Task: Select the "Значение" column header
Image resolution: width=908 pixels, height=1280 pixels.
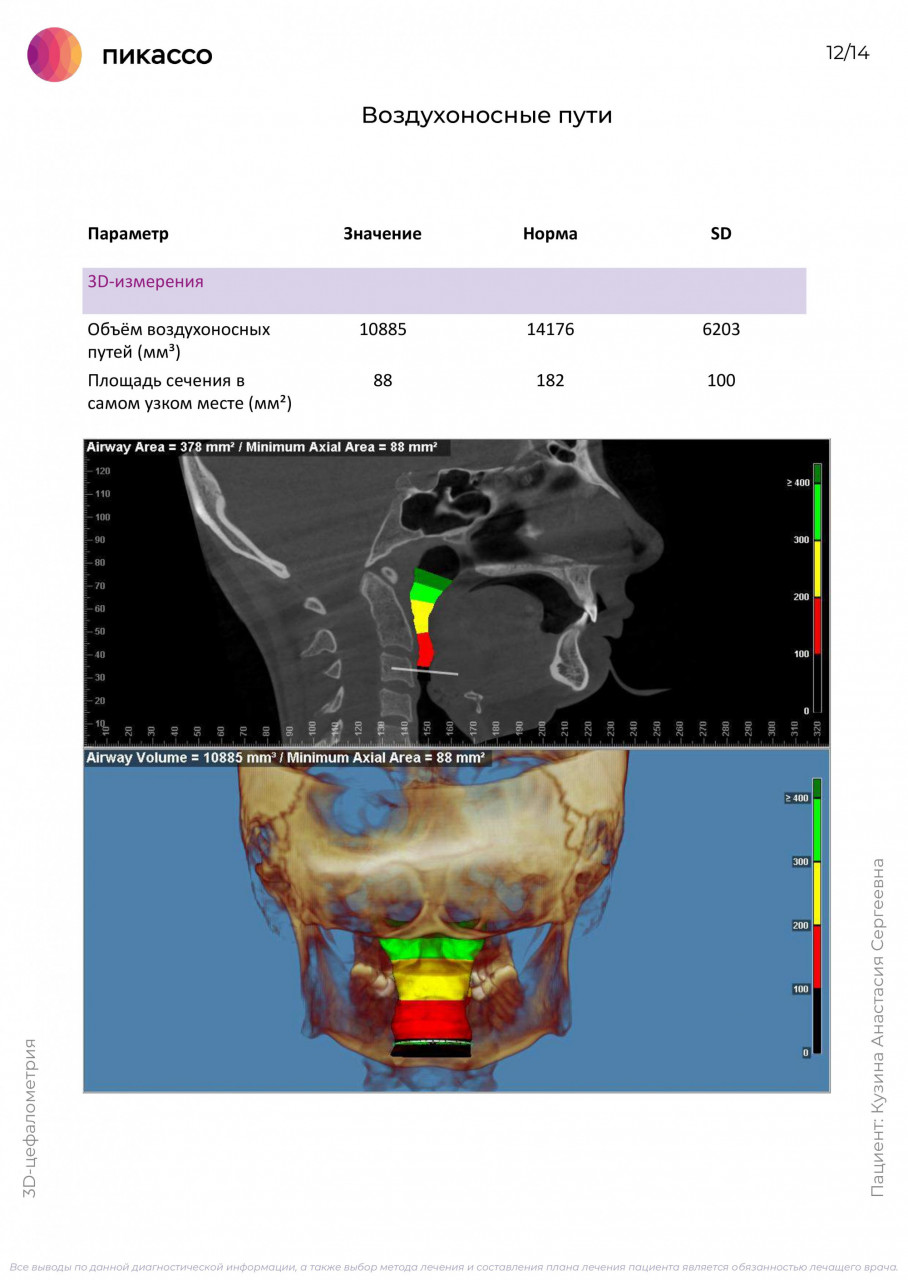Action: point(382,234)
